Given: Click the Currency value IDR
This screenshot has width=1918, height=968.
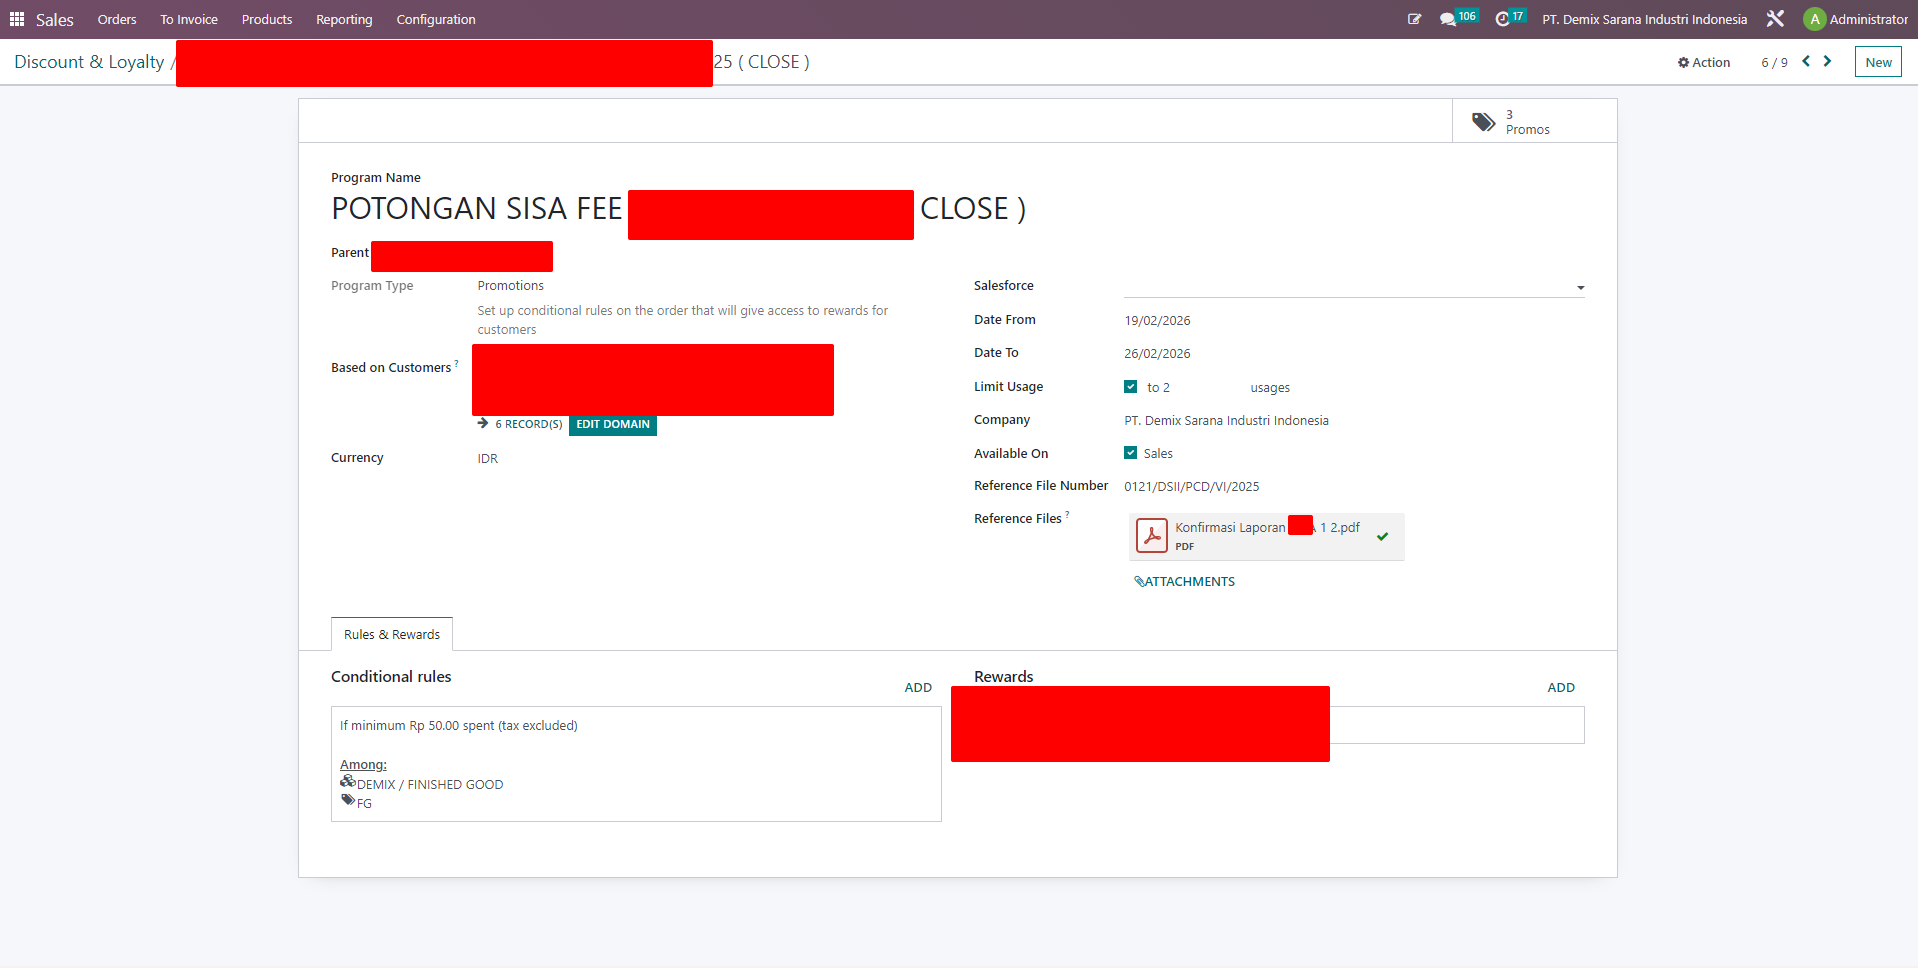Looking at the screenshot, I should [x=487, y=459].
